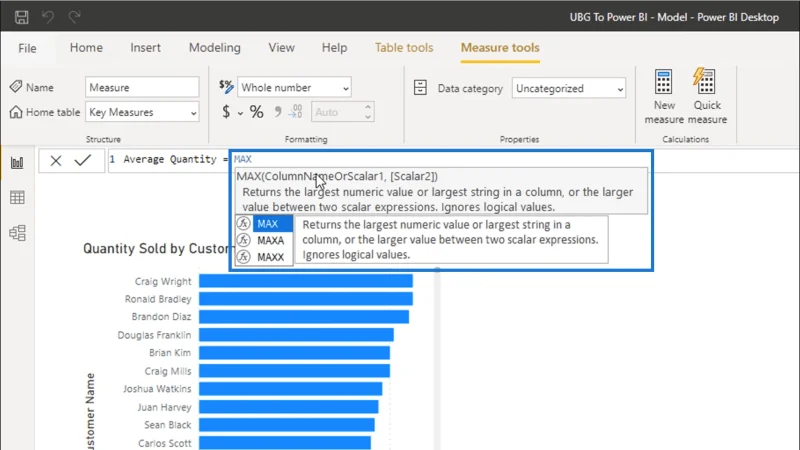This screenshot has height=450, width=800.
Task: Click the Sean Black bar
Action: 287,424
